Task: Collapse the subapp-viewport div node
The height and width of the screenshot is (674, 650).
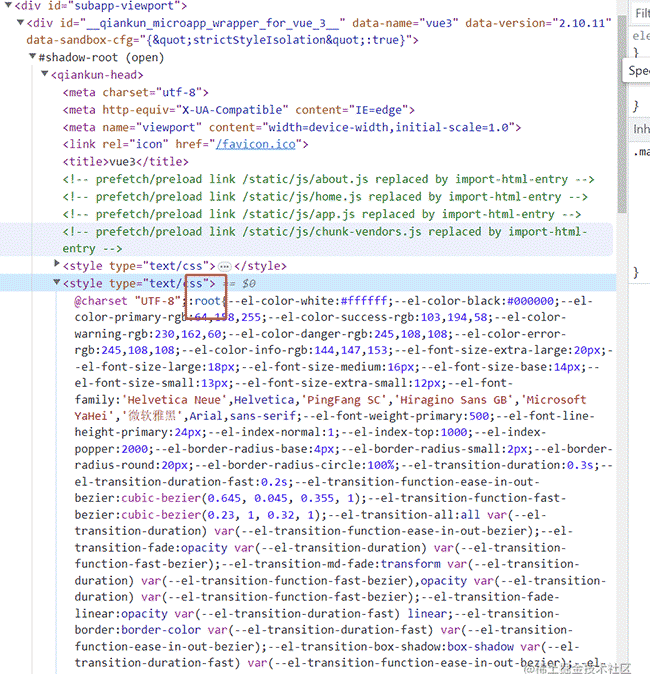Action: pyautogui.click(x=8, y=5)
